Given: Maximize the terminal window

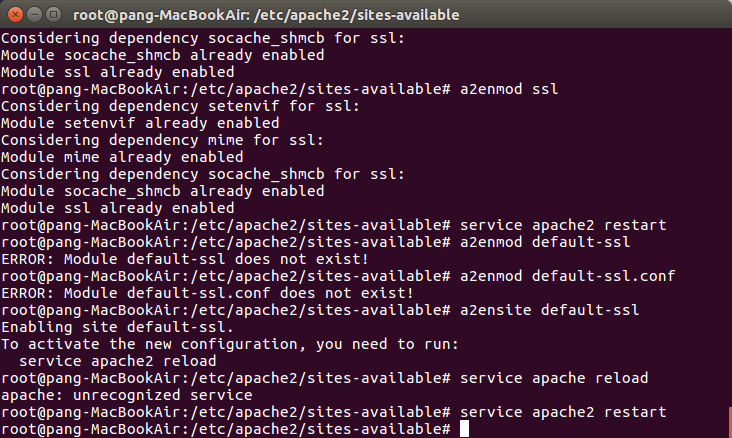Looking at the screenshot, I should 53,14.
